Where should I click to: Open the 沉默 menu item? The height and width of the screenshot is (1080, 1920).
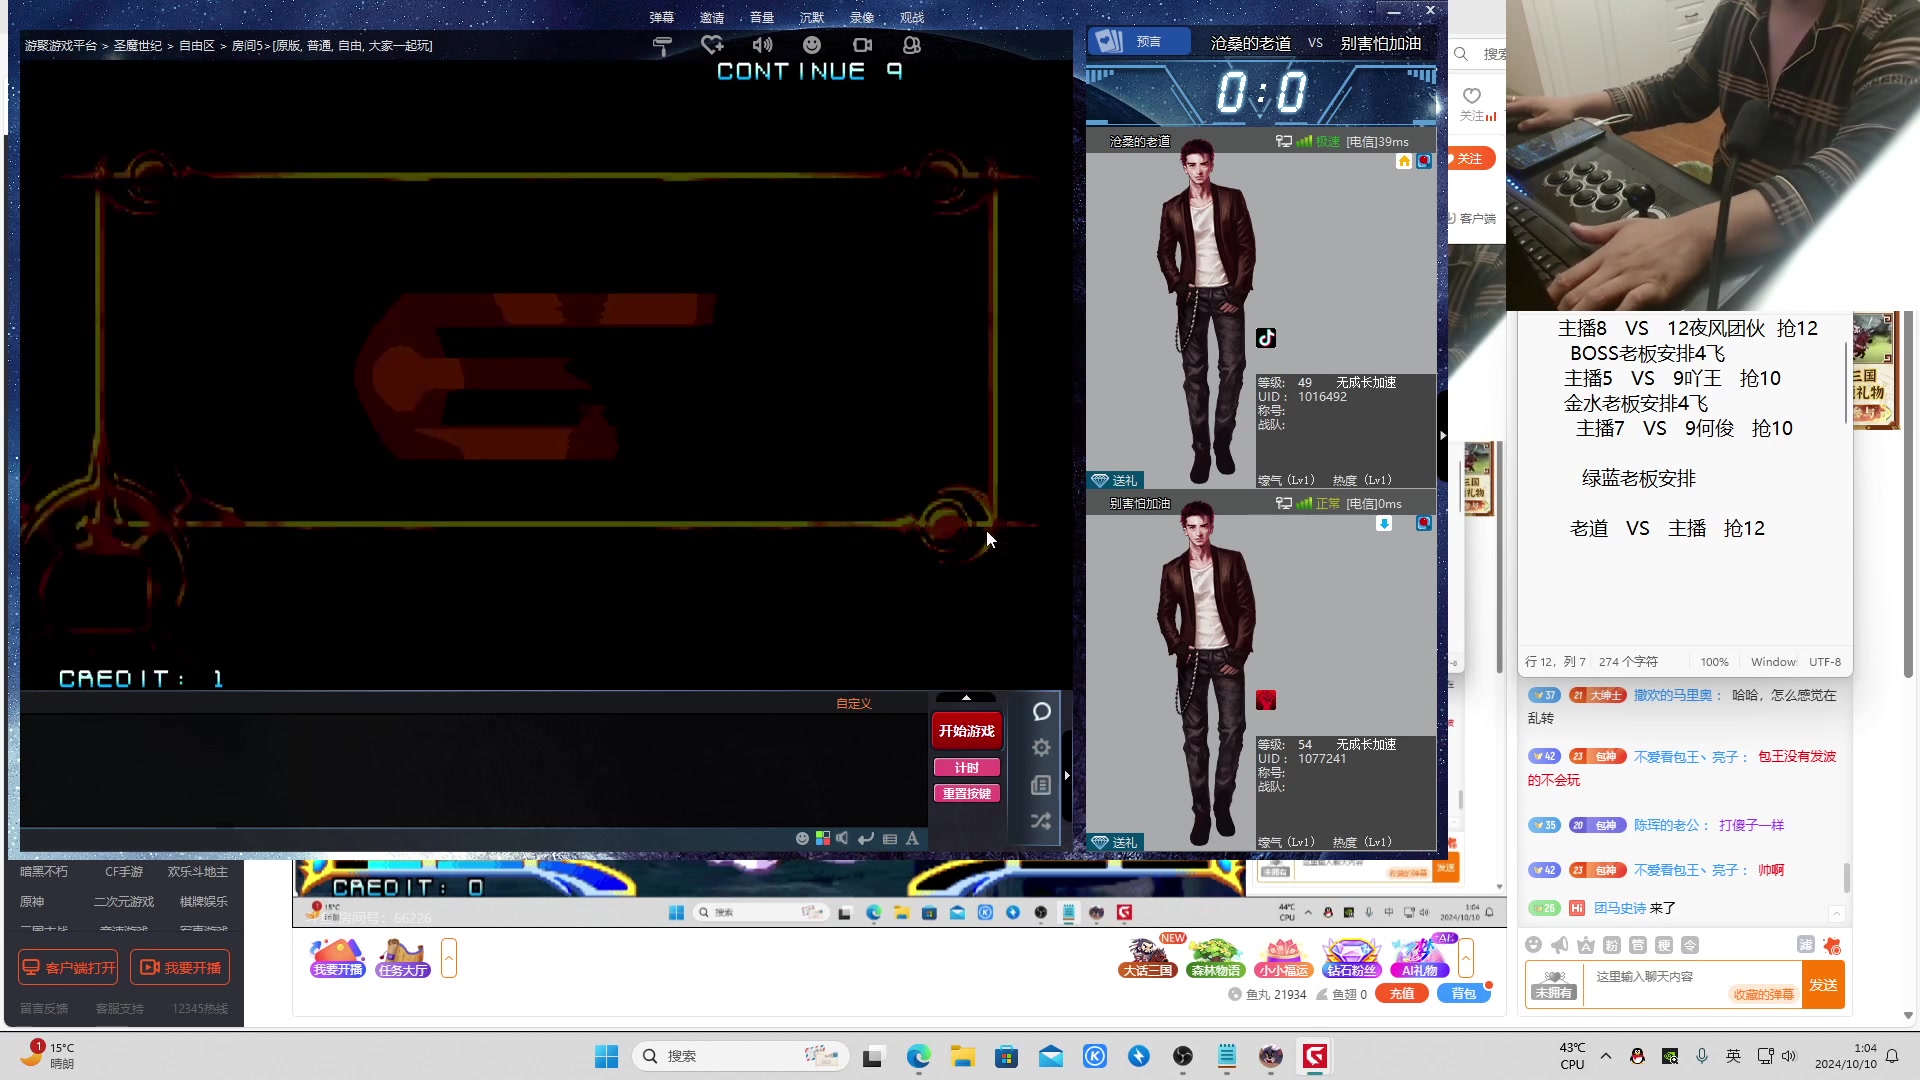pyautogui.click(x=812, y=18)
